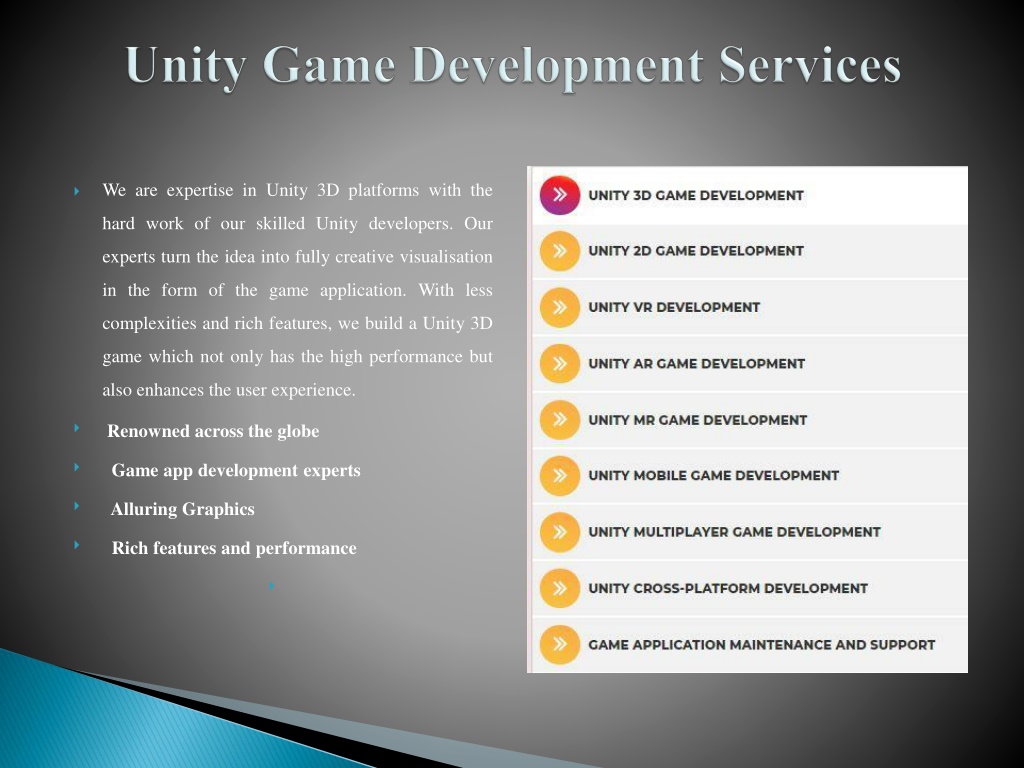
Task: Click the bullet arrow before 'We are expertise' paragraph
Action: coord(77,191)
